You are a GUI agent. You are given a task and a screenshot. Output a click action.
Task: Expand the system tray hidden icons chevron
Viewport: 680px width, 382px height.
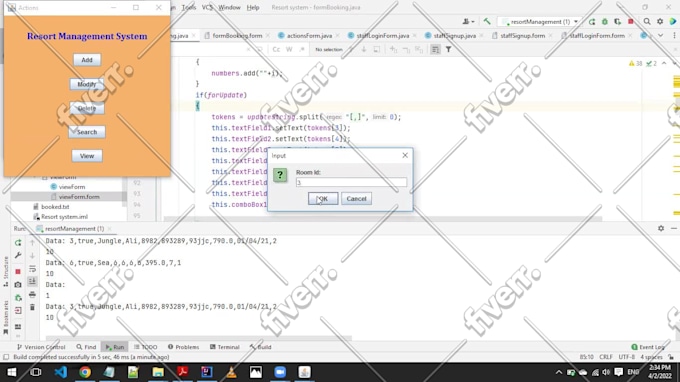click(559, 372)
